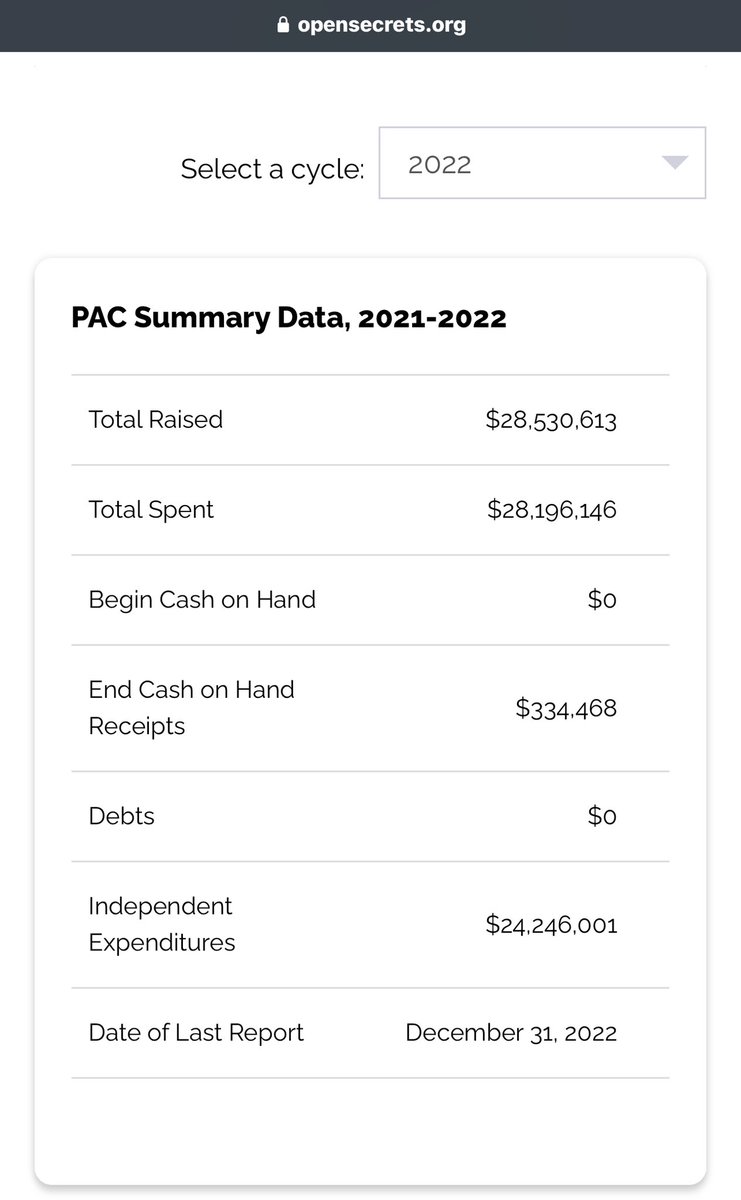Click the $0 value in the Debts row
This screenshot has height=1200, width=741.
[x=602, y=816]
